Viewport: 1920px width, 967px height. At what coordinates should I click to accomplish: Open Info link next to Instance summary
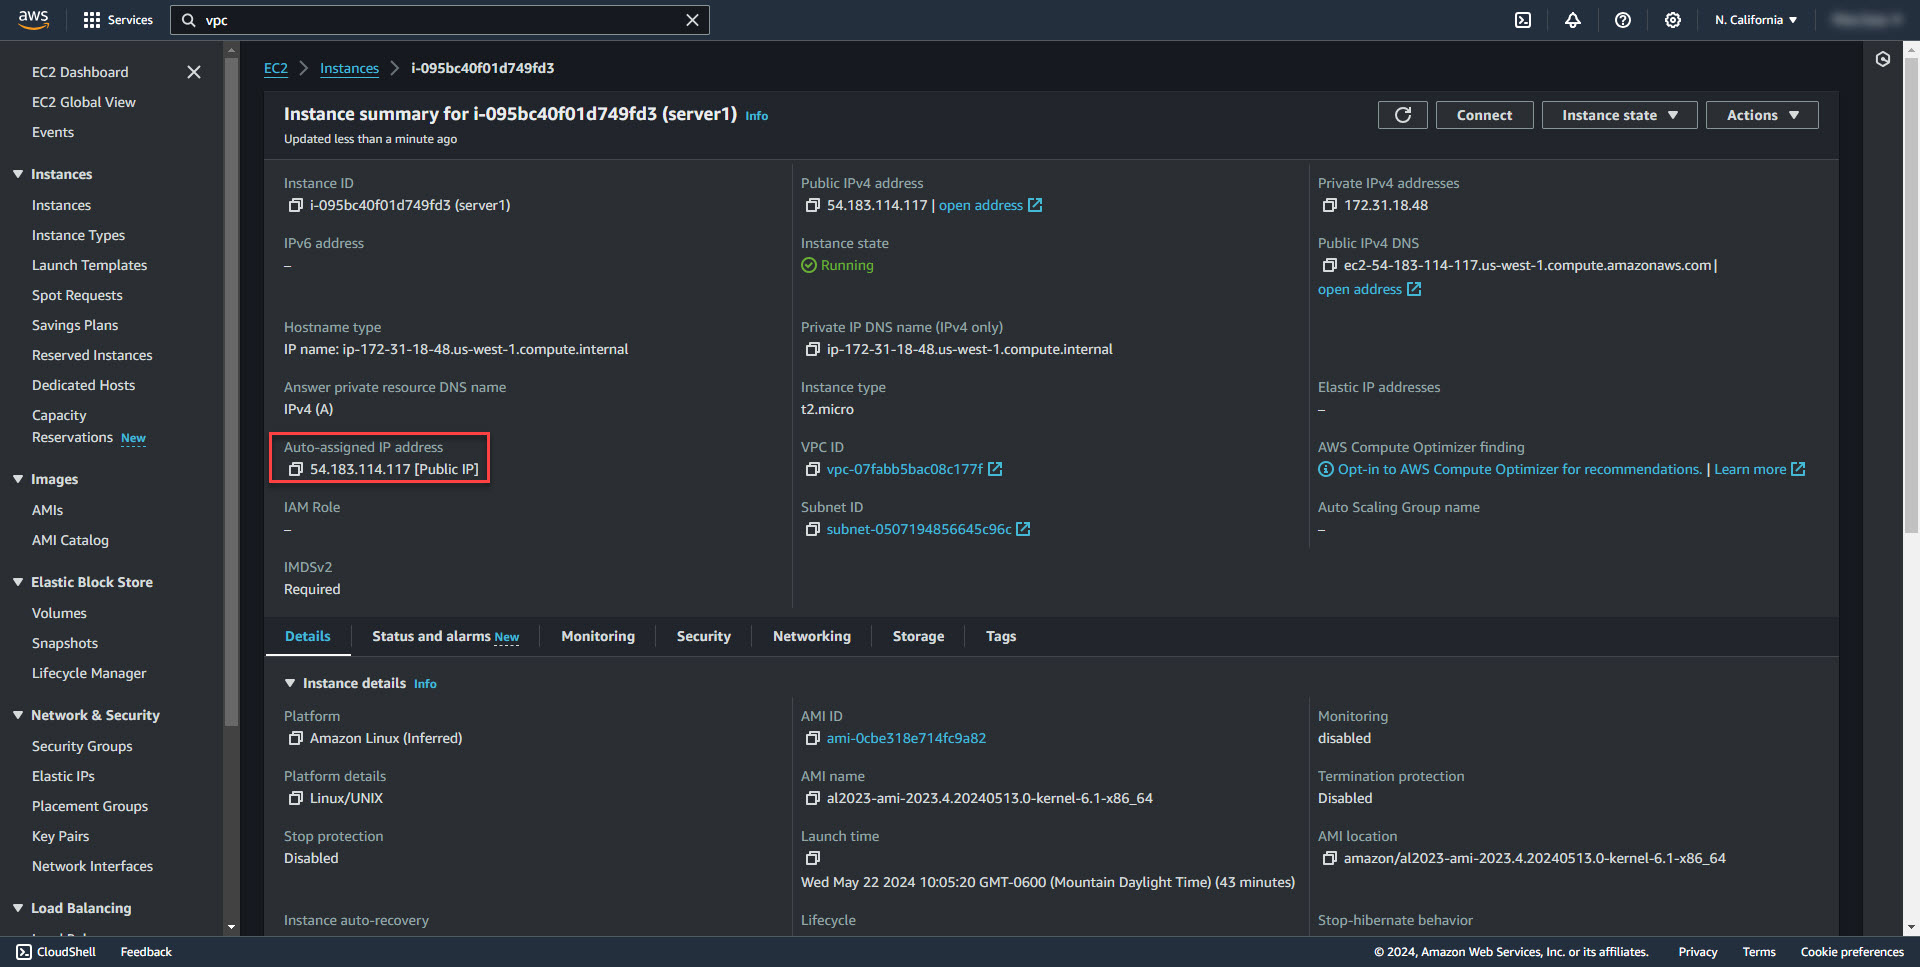[757, 116]
